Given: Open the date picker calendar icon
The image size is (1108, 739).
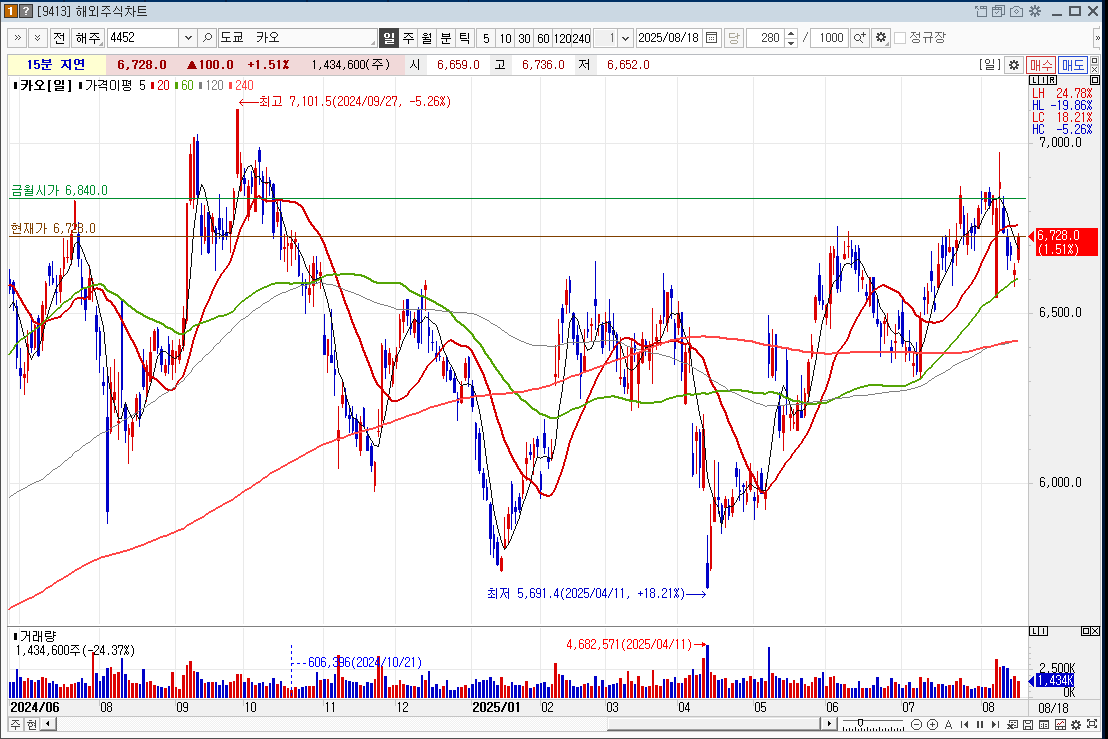Looking at the screenshot, I should point(712,38).
